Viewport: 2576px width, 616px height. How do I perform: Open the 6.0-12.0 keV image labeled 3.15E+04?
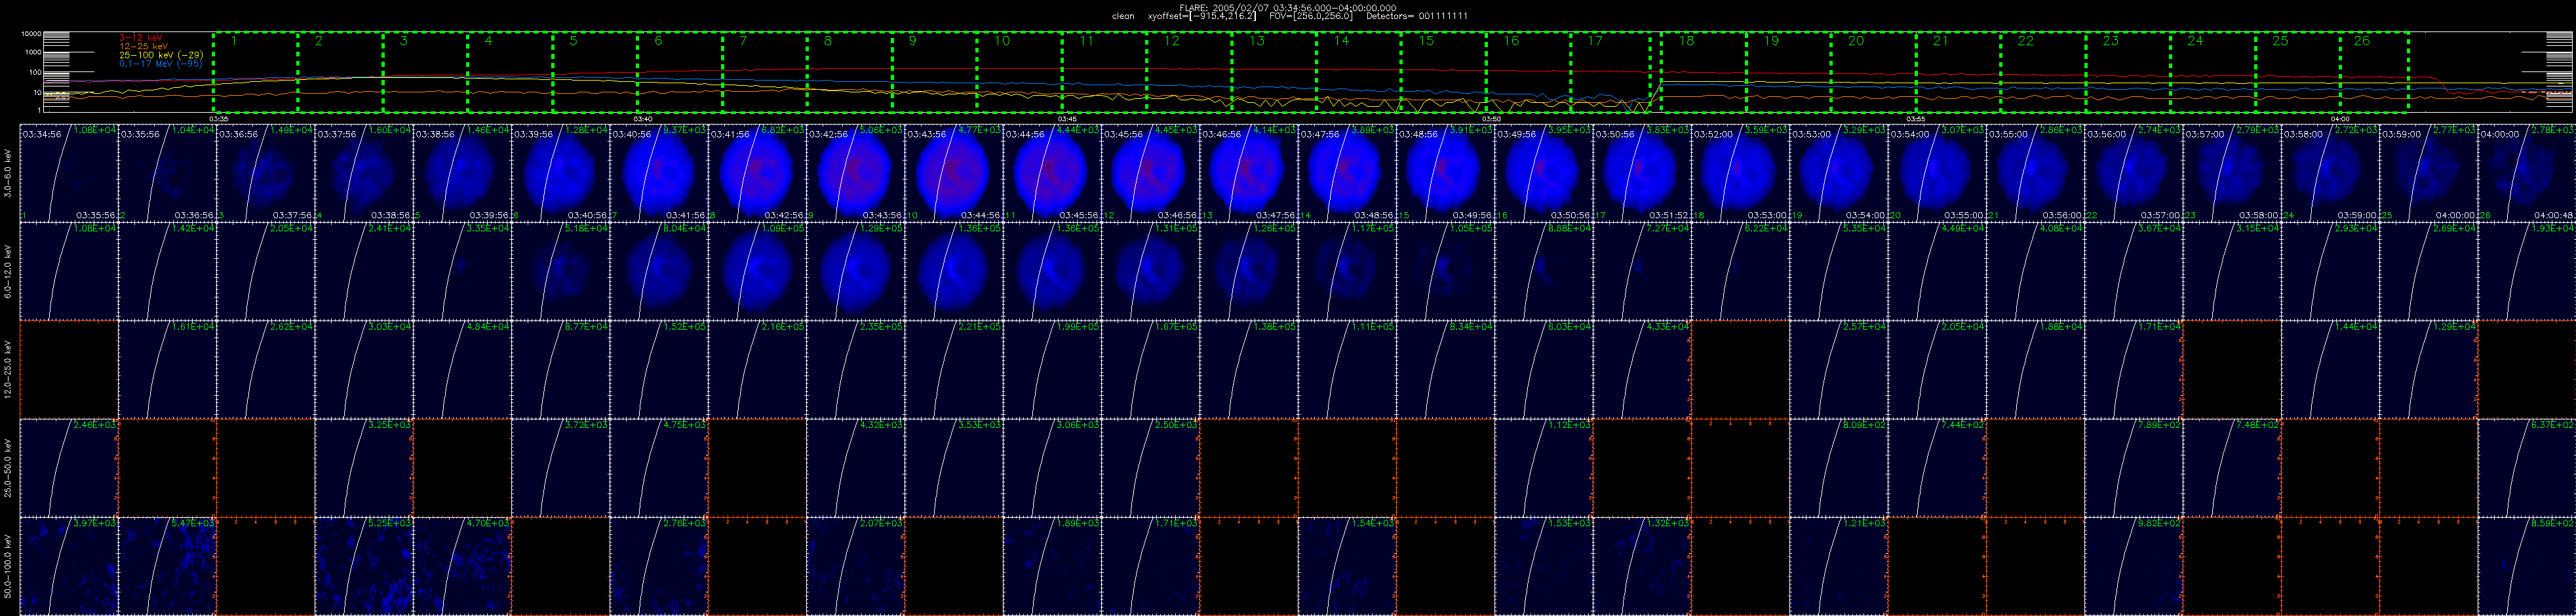(2232, 270)
